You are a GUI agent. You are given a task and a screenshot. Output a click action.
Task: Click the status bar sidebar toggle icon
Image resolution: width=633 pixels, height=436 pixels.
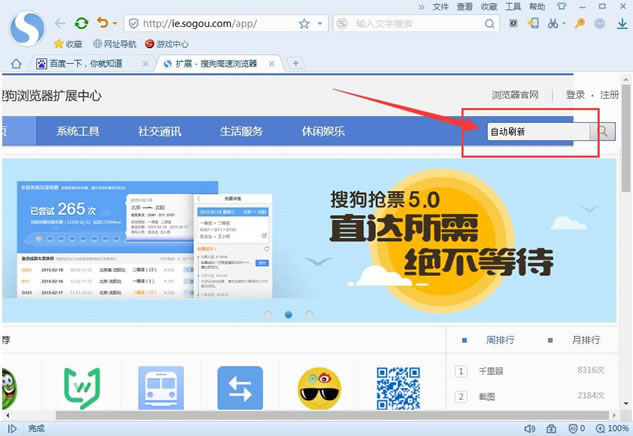coord(12,429)
